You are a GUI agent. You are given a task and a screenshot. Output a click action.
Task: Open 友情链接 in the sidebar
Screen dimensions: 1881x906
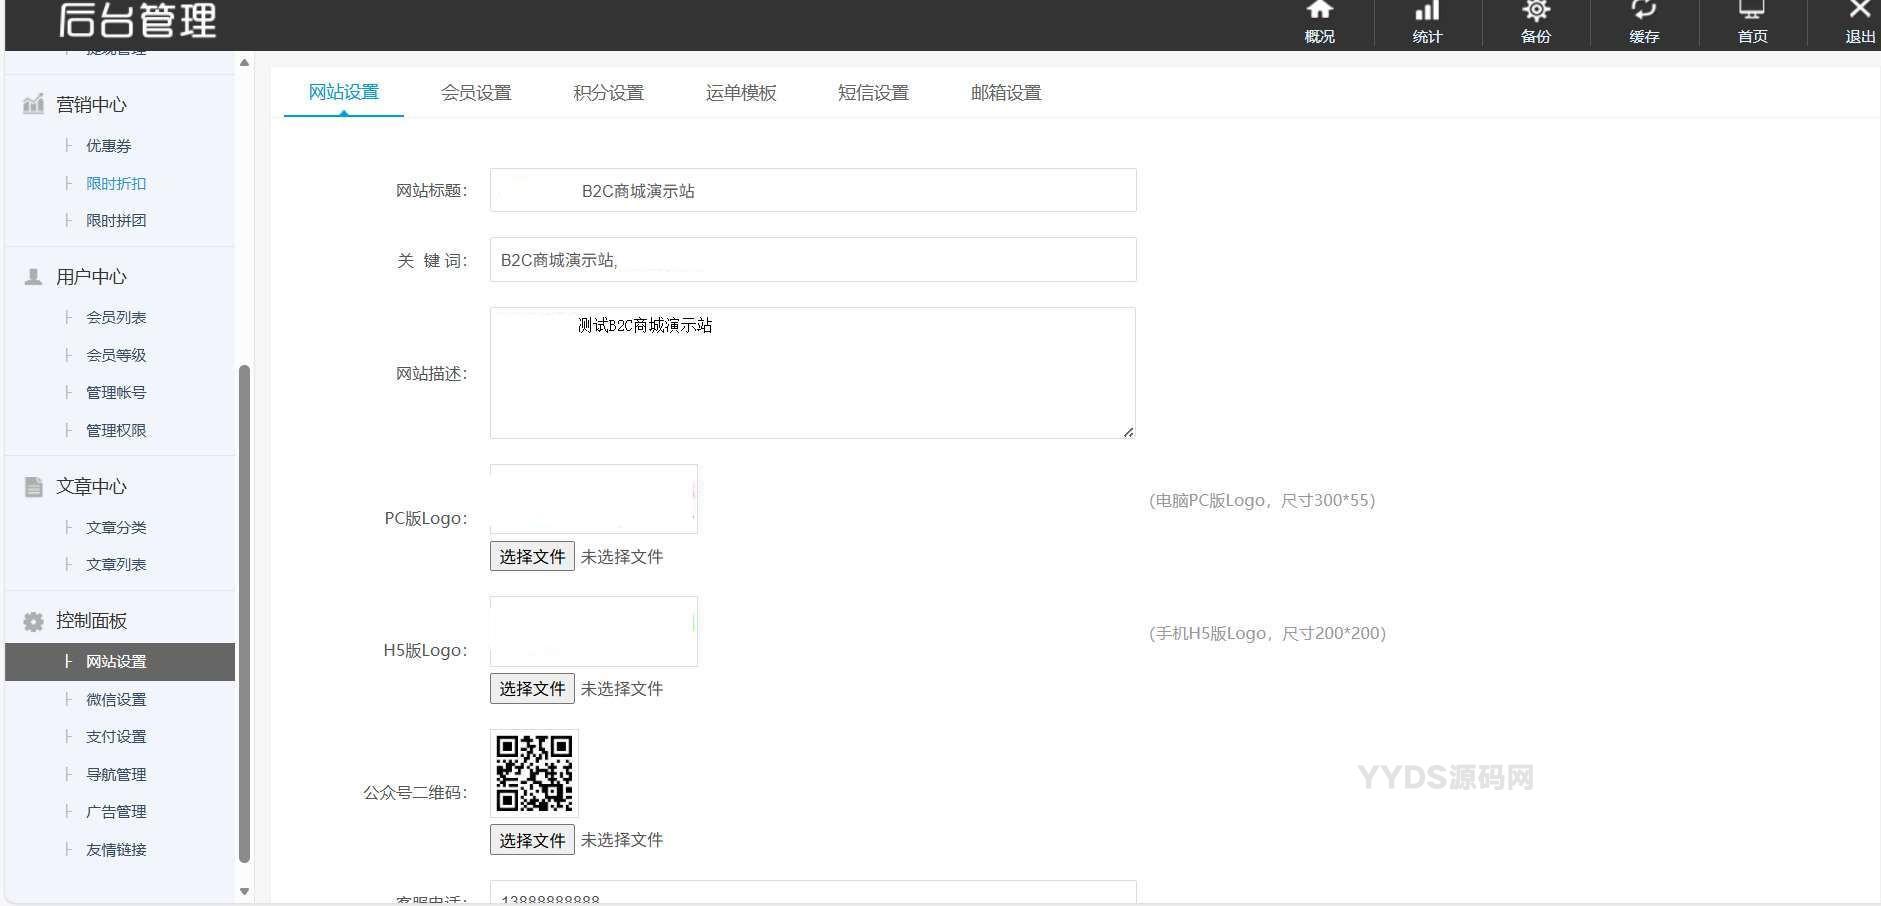coord(116,849)
